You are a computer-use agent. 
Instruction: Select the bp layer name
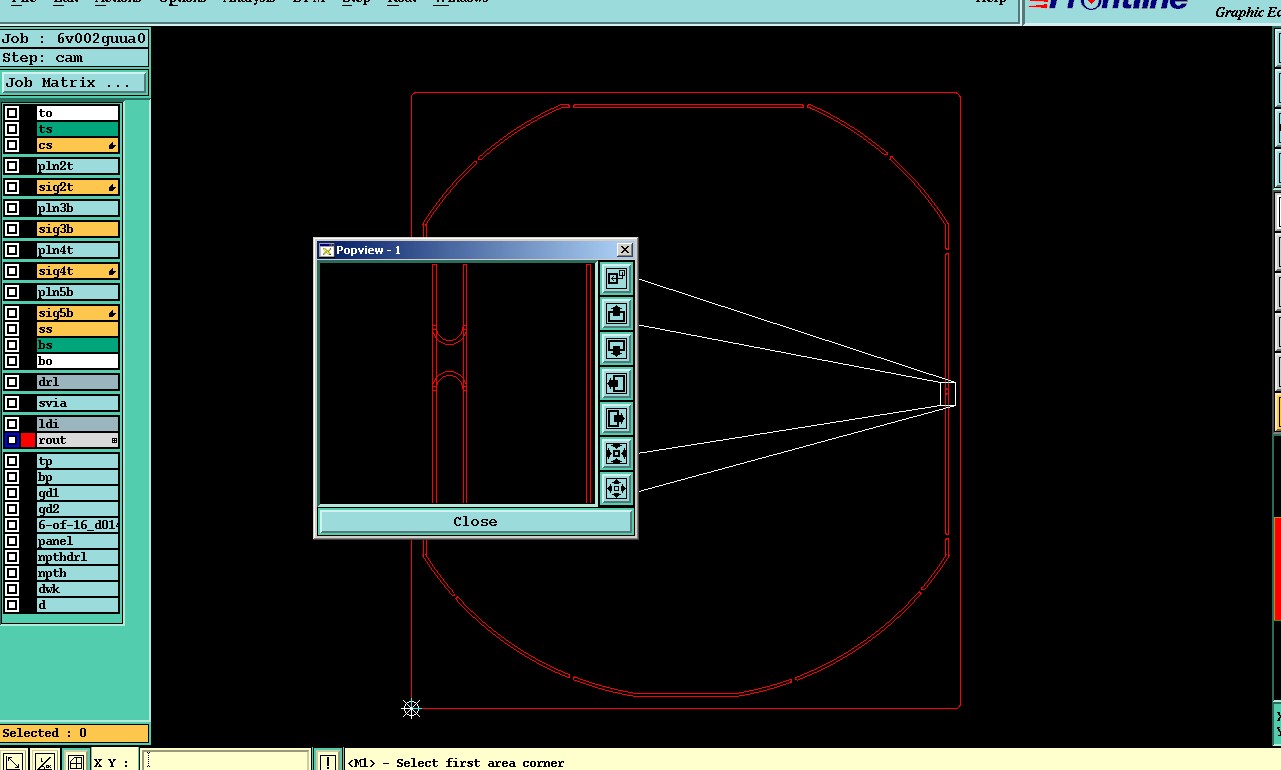click(78, 477)
